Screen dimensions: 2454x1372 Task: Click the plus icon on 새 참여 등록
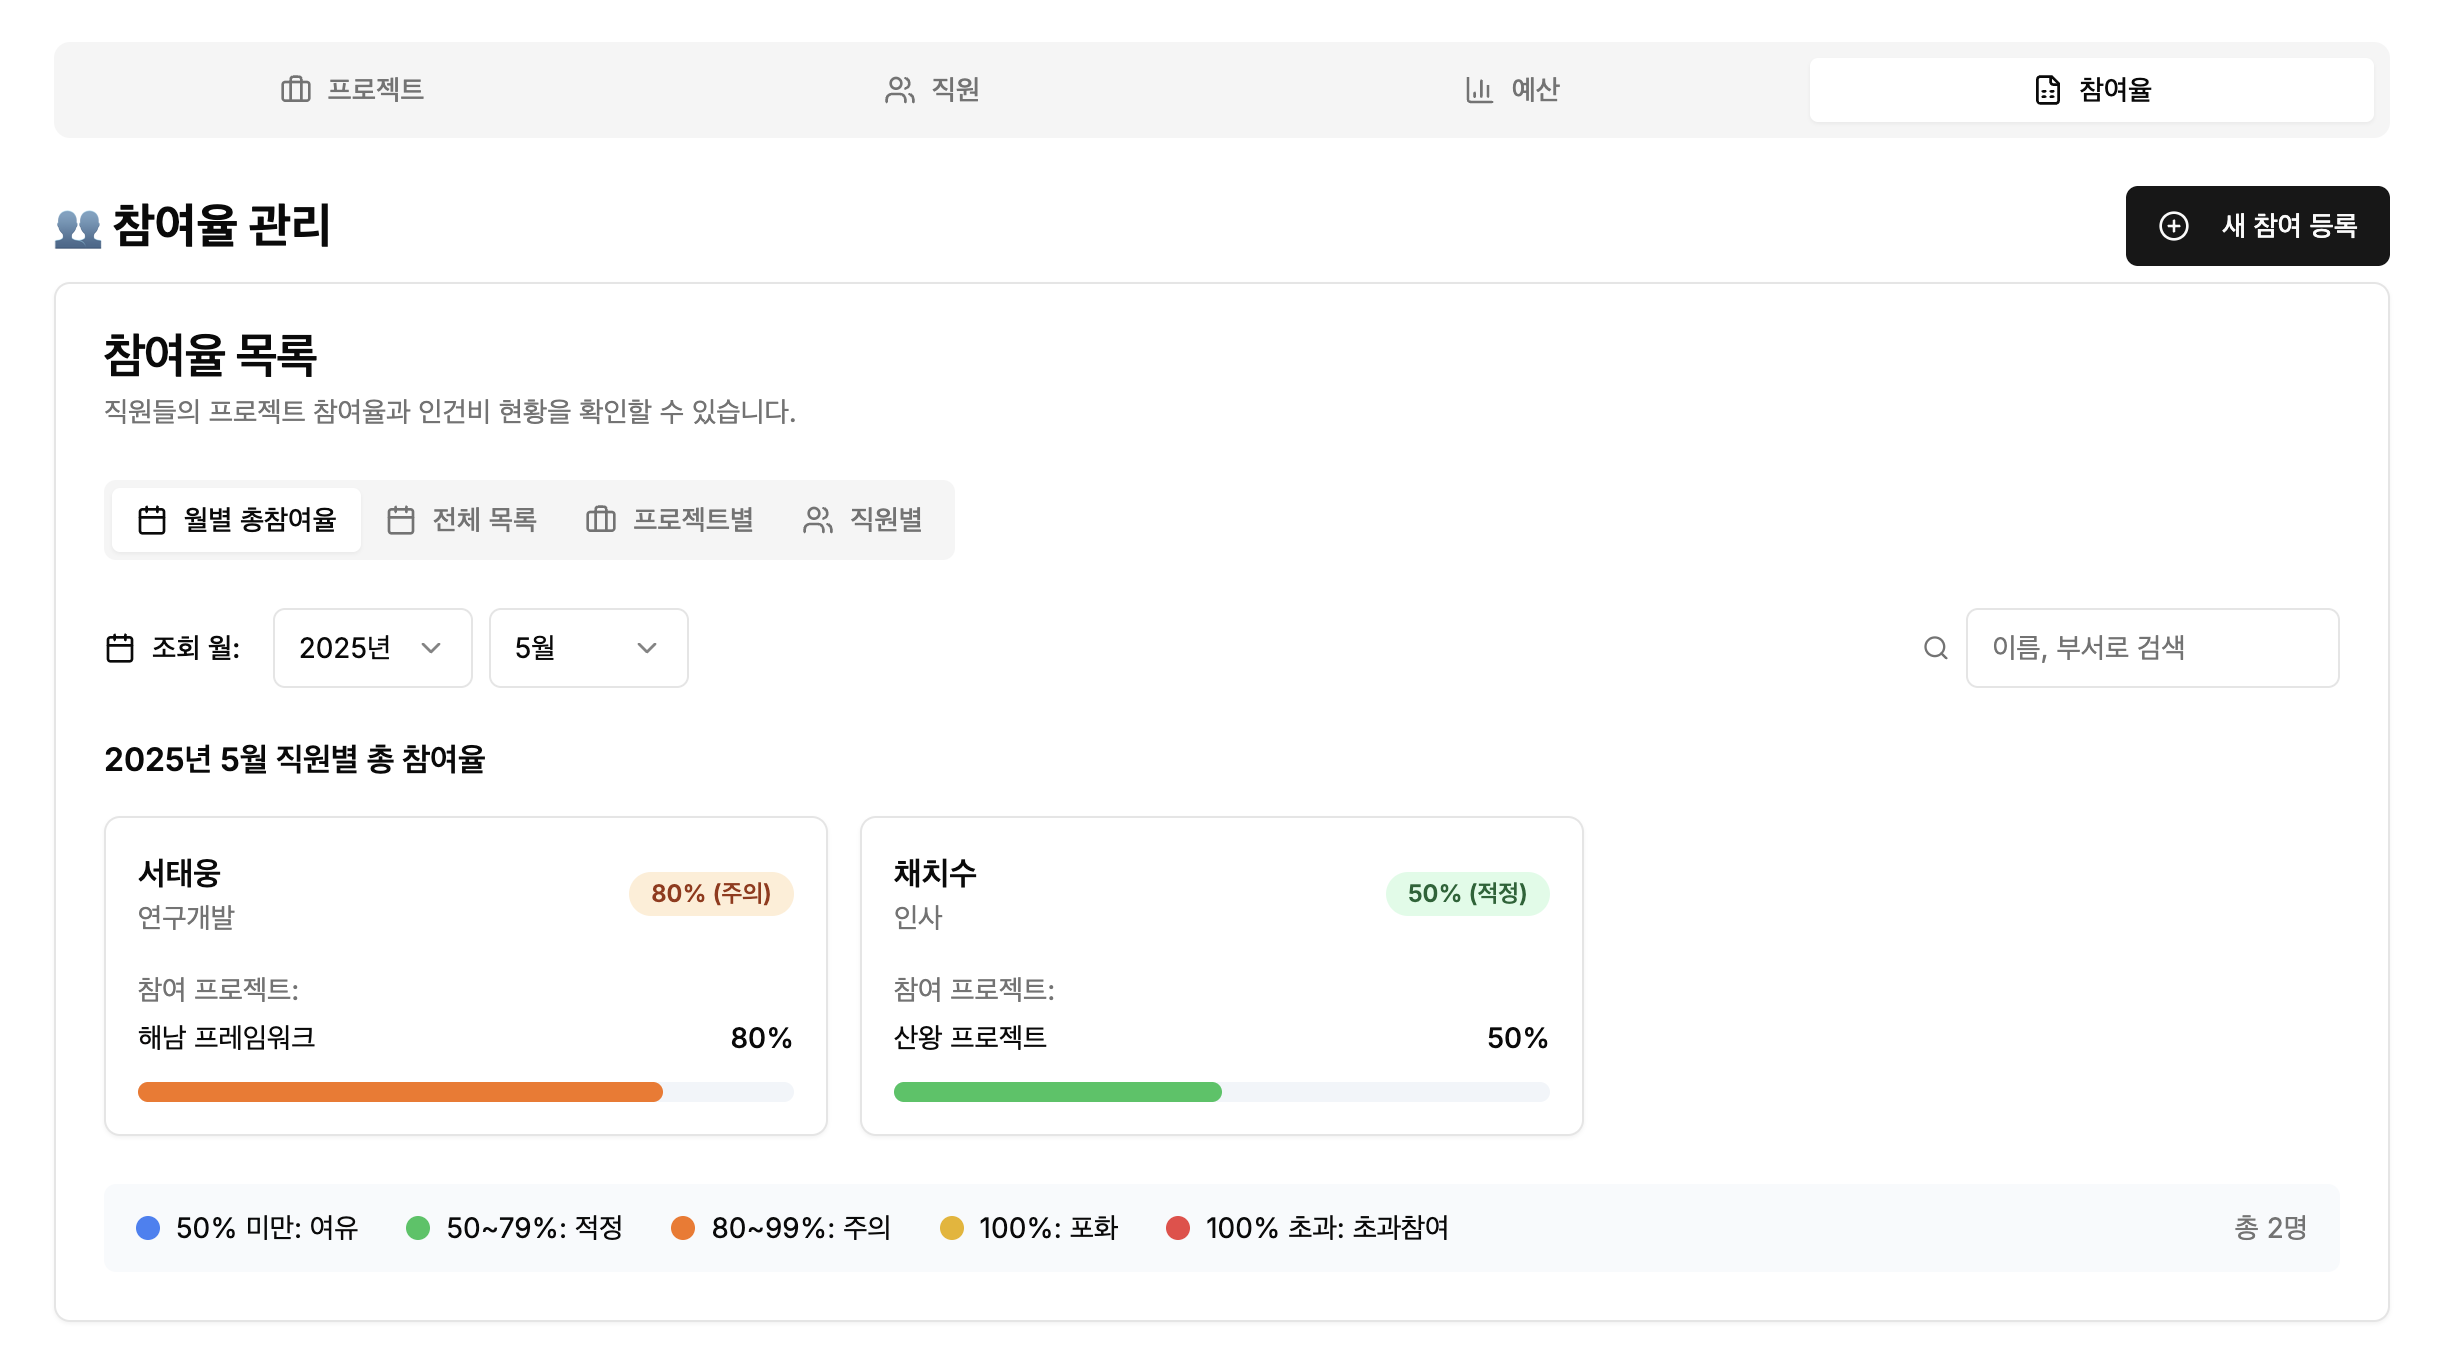pyautogui.click(x=2175, y=226)
